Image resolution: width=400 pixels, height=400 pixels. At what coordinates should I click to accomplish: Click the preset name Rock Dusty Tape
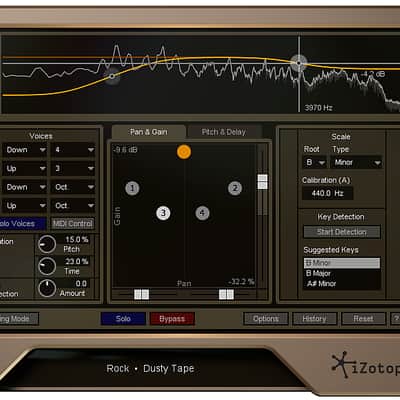click(150, 369)
